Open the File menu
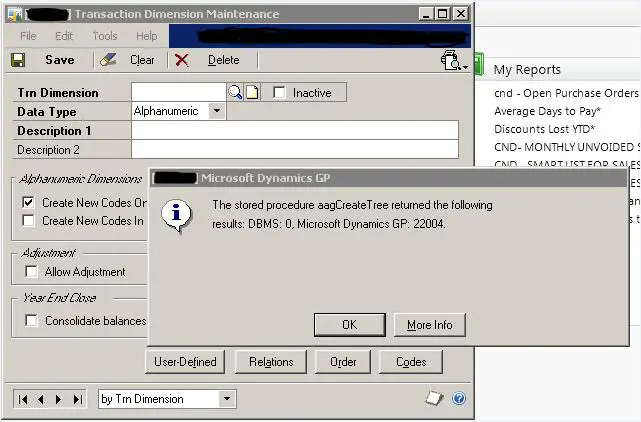 point(29,36)
